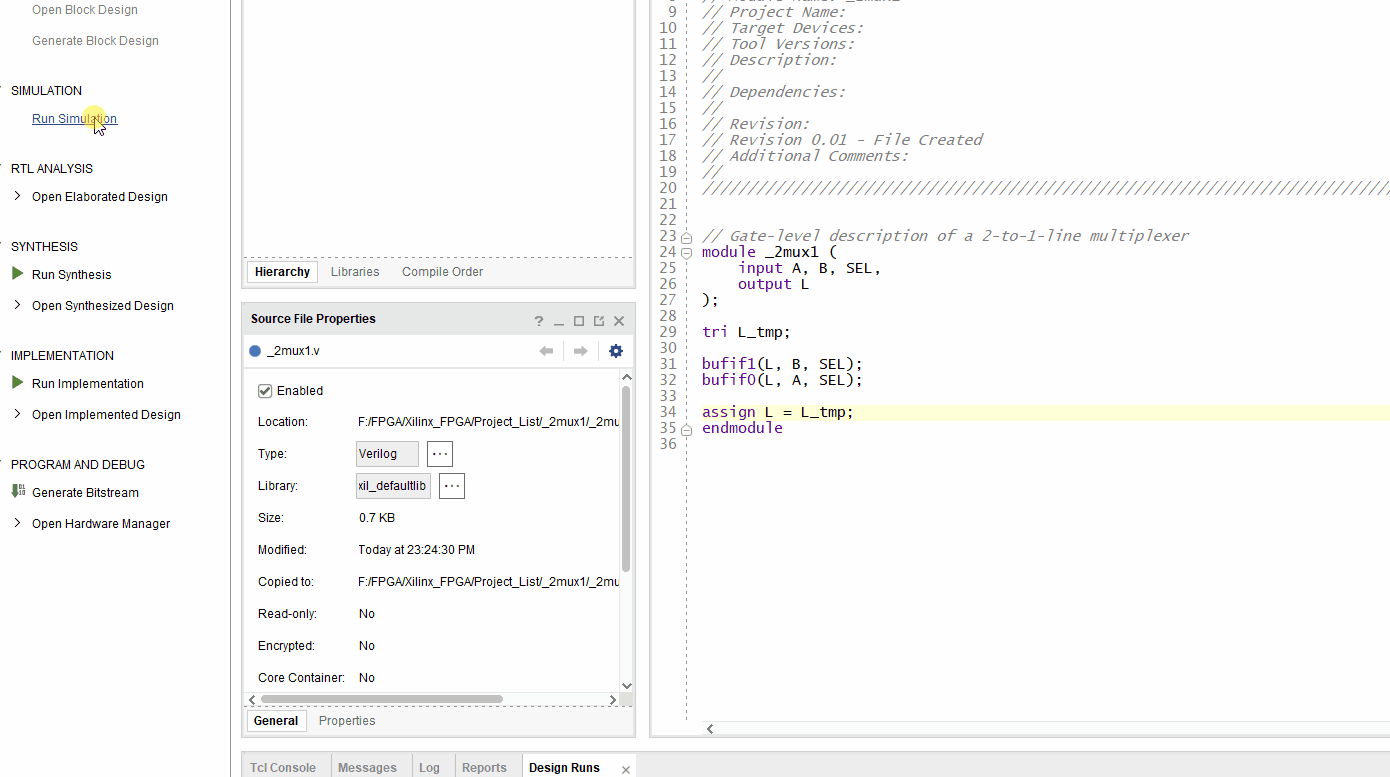Enable the Enabled checkbox for _2mux1.v
Viewport: 1390px width, 777px height.
264,390
